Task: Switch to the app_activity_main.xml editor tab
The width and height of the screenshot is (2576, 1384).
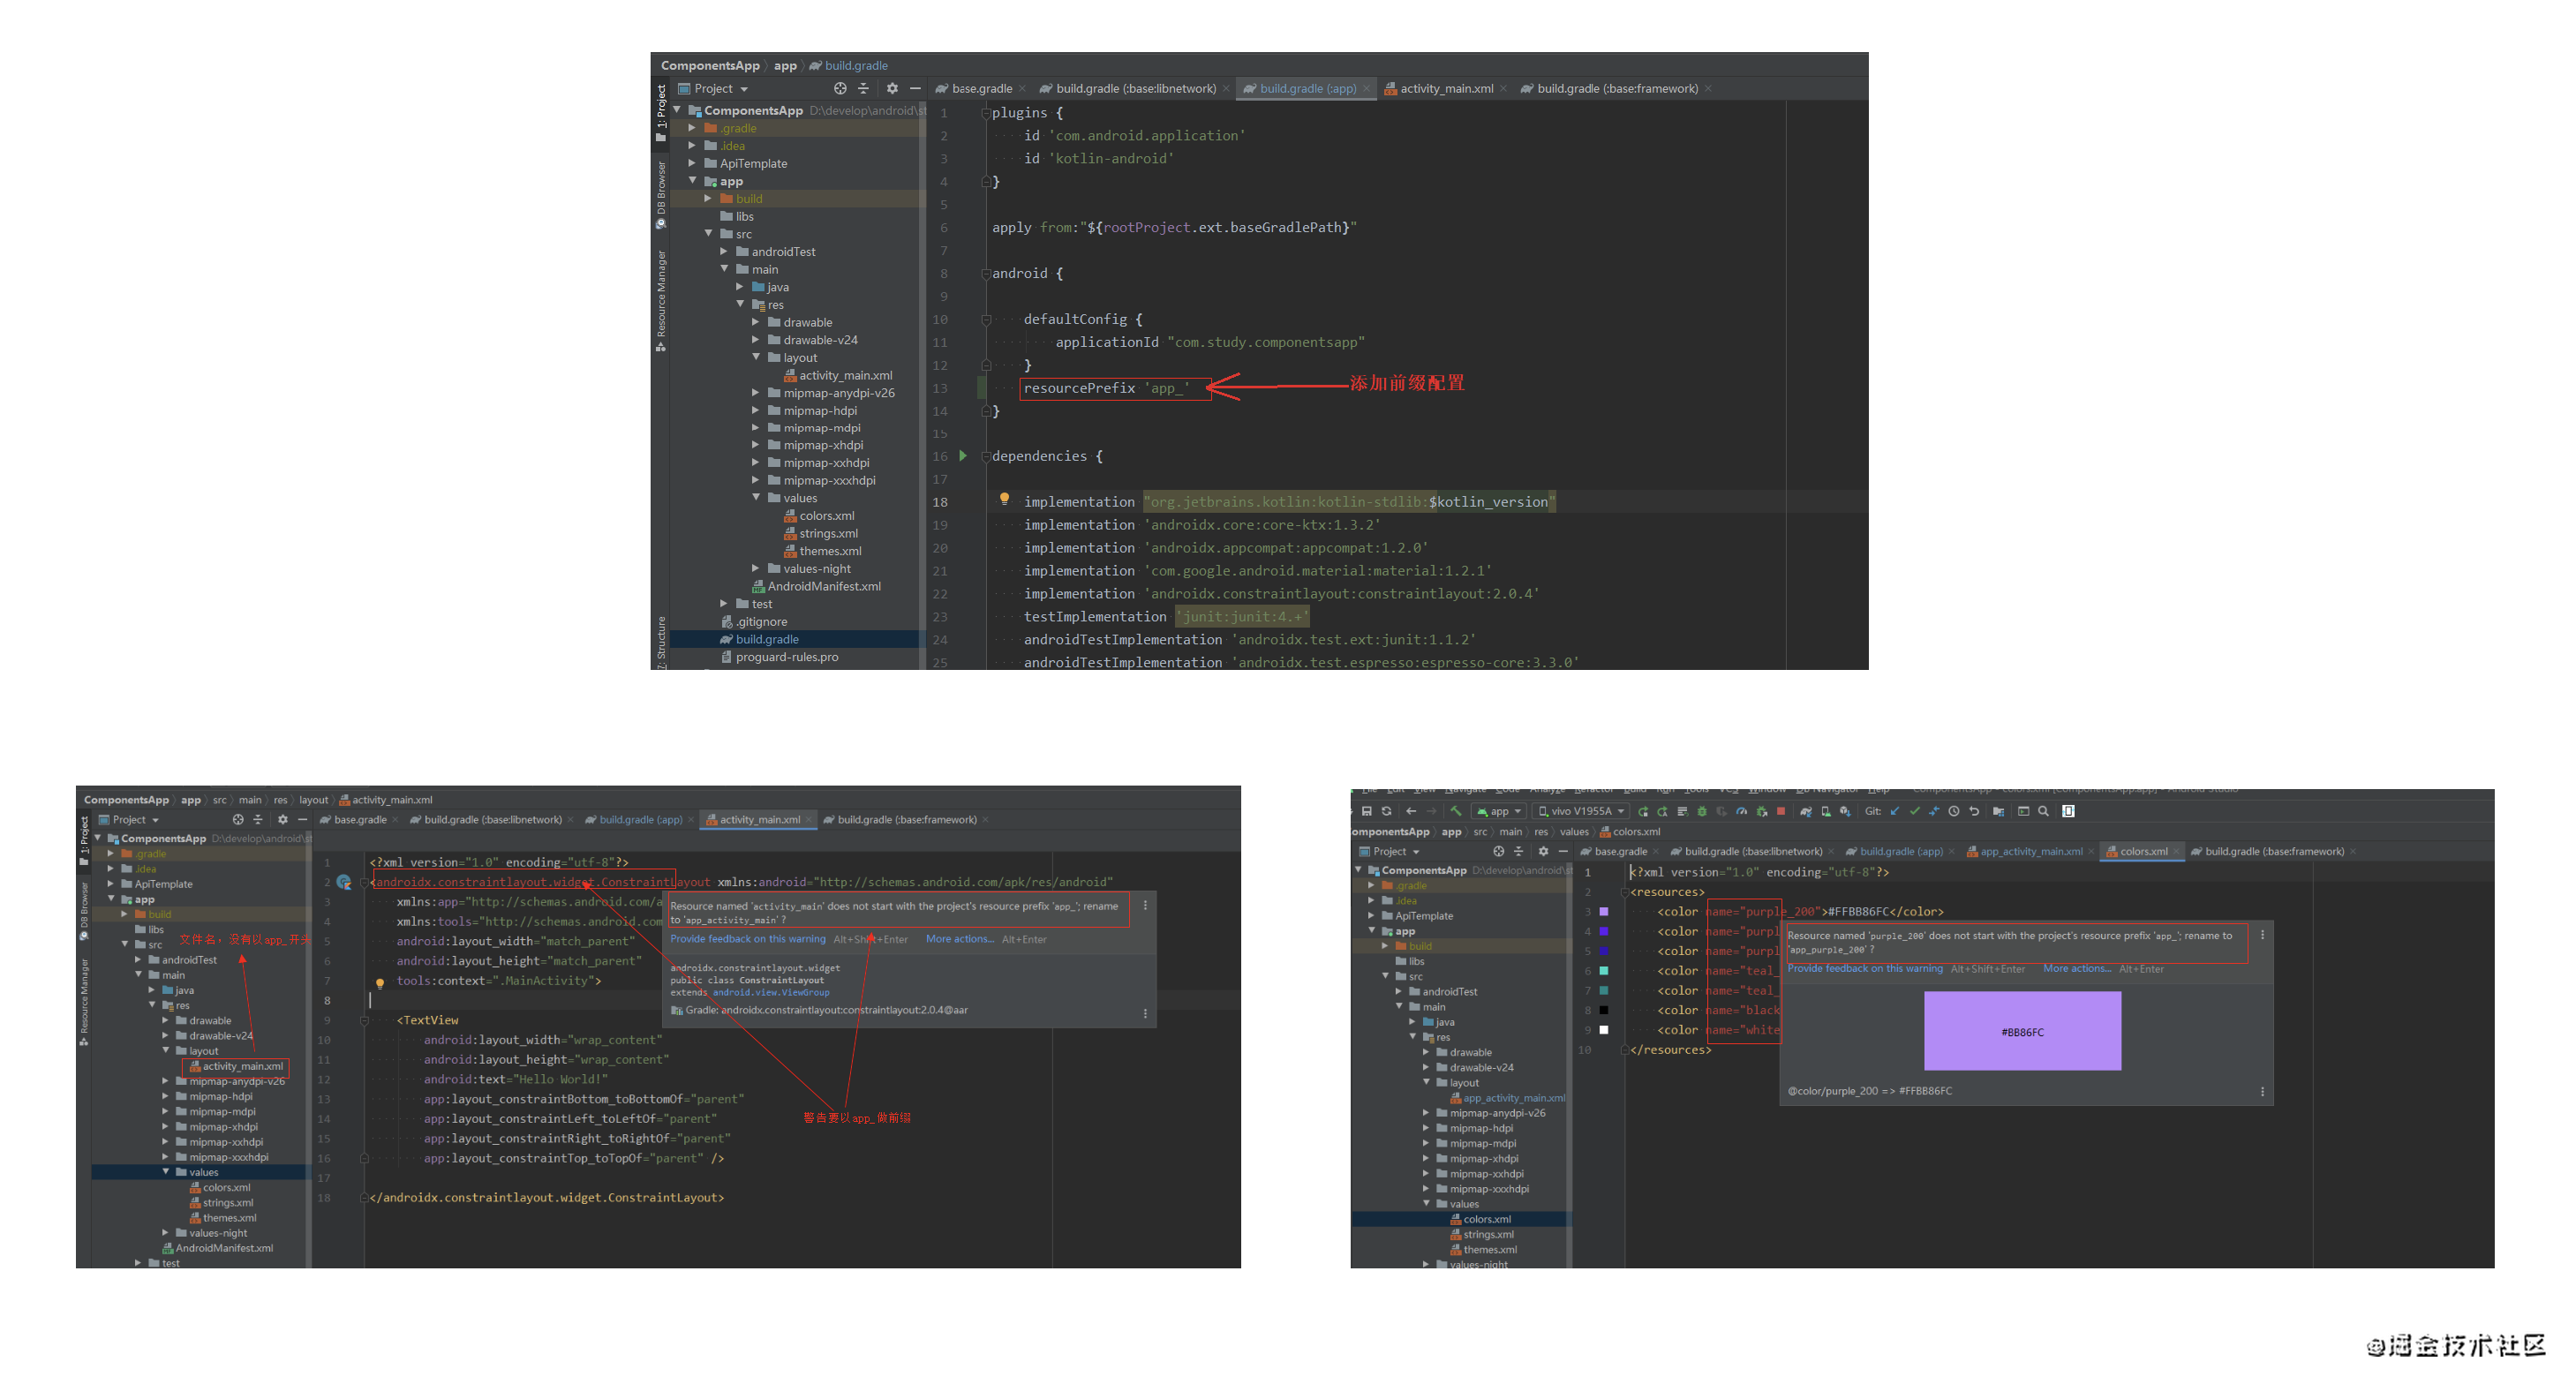Action: 2030,852
